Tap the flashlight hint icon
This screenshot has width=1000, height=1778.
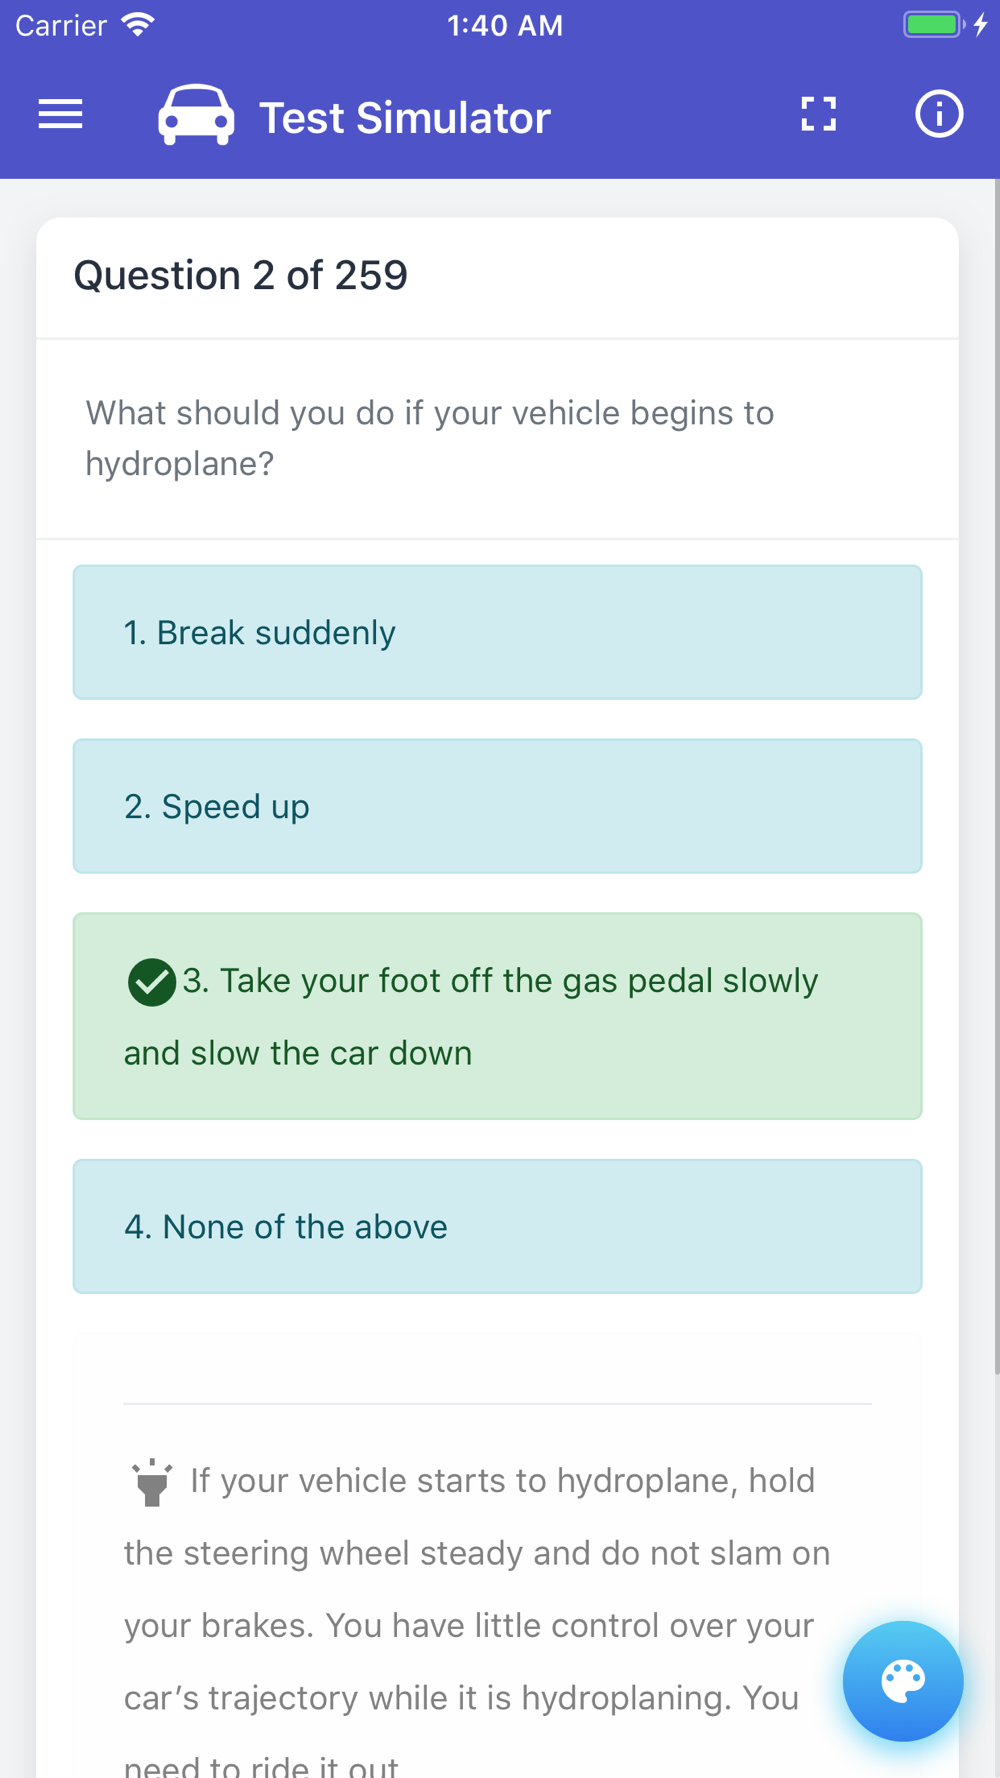[152, 1482]
